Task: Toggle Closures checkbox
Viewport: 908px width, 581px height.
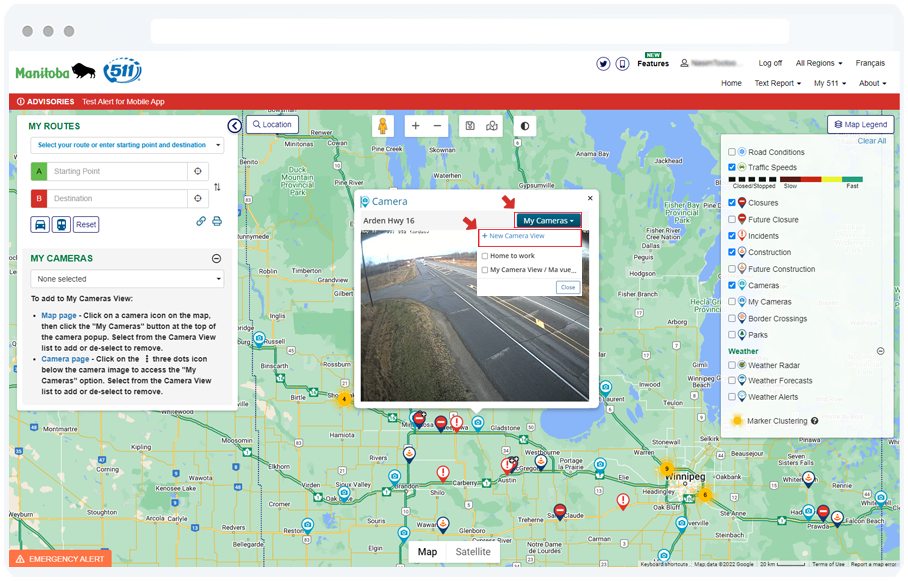Action: pos(732,203)
